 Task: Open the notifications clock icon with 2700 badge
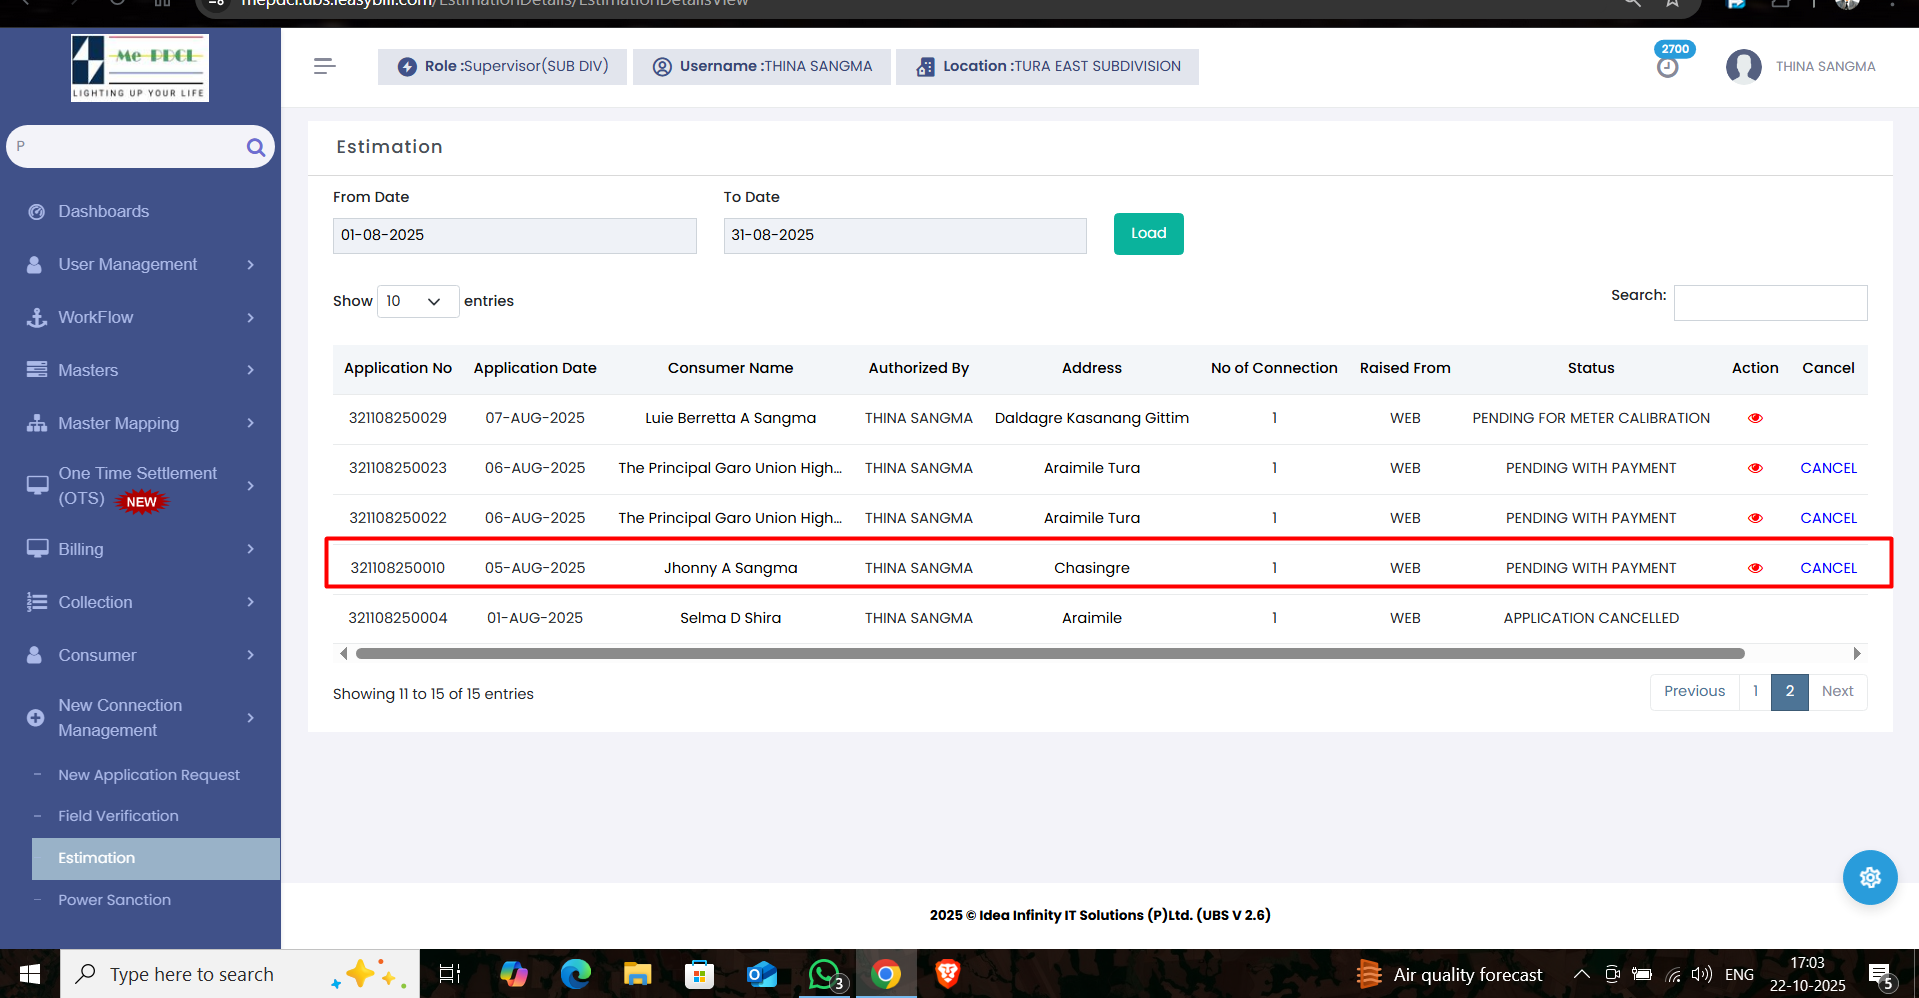coord(1667,66)
